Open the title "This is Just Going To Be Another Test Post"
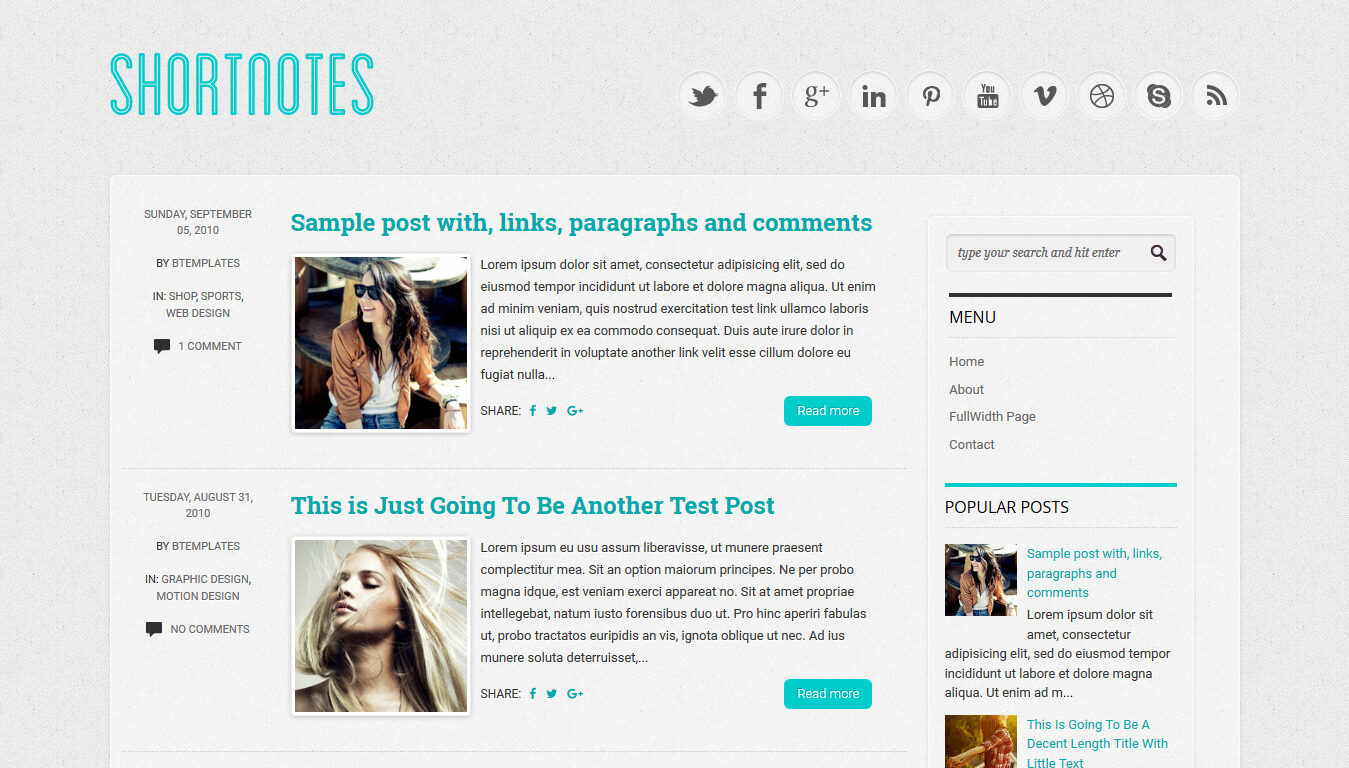1349x768 pixels. (533, 506)
